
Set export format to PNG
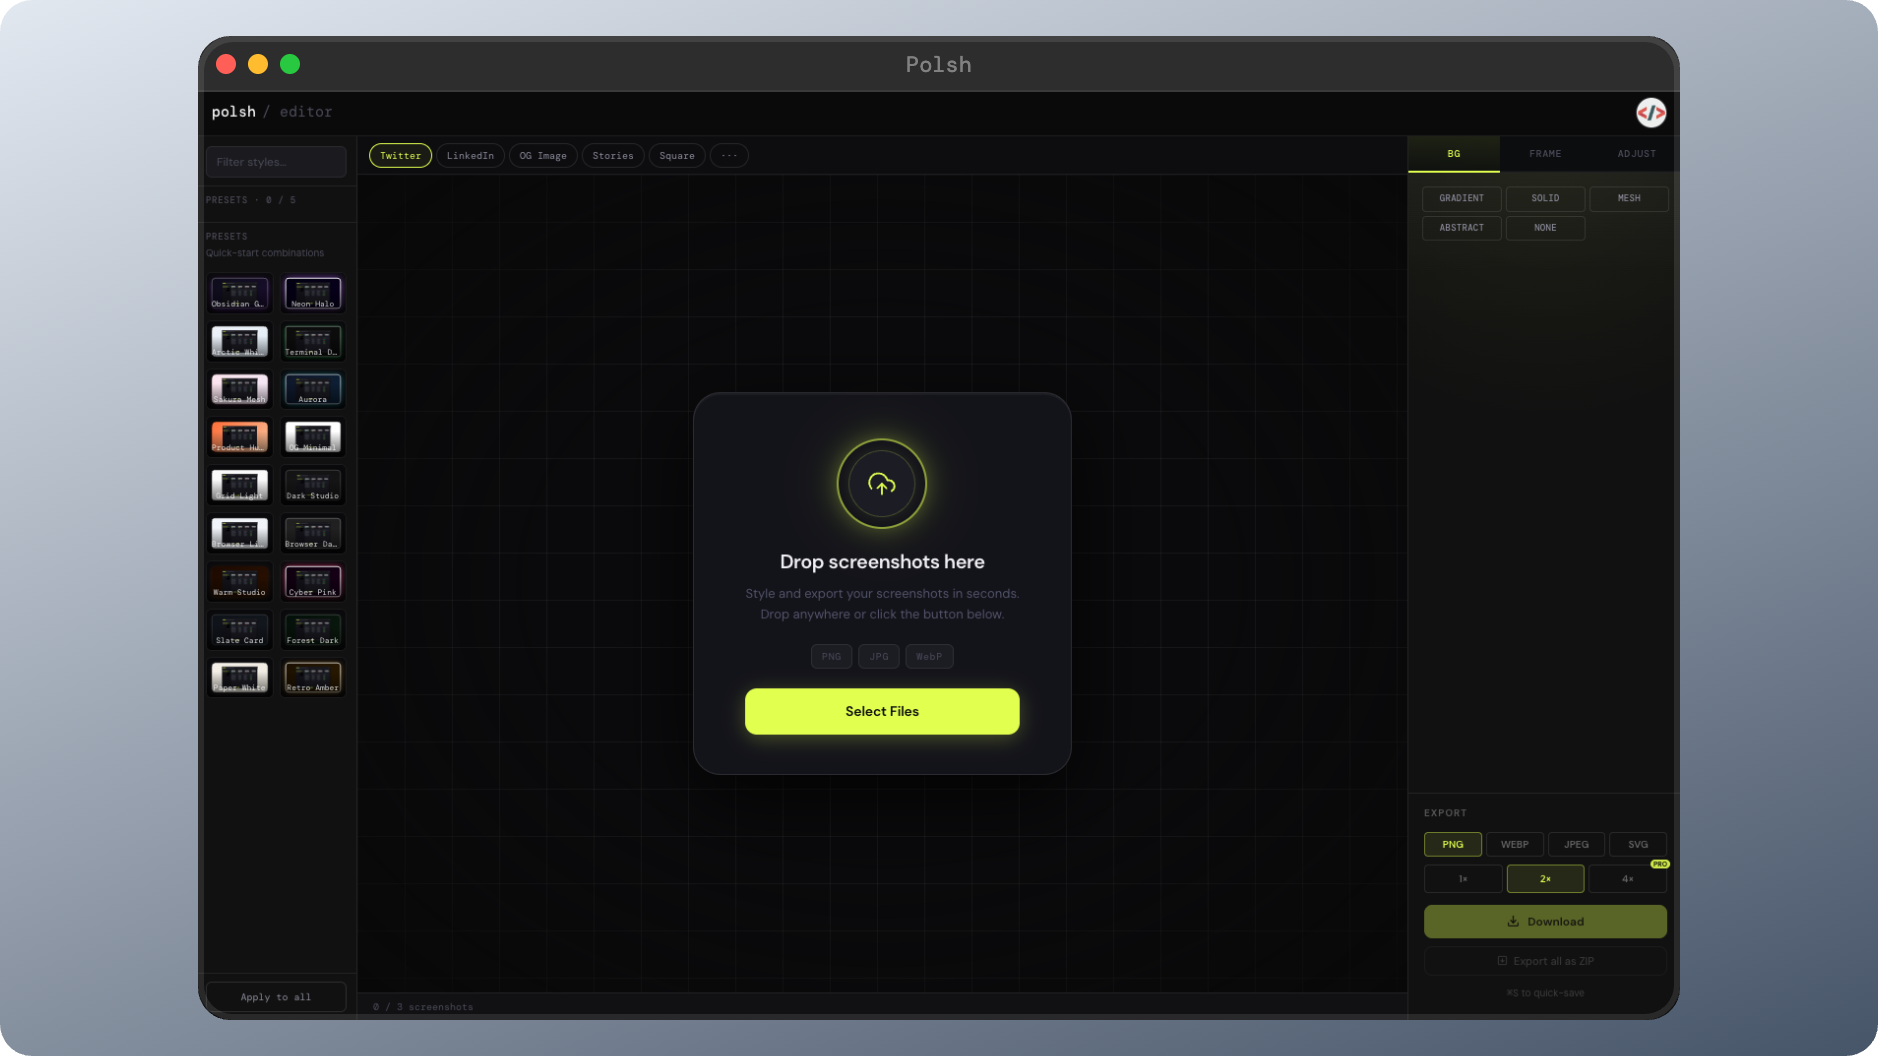tap(1453, 844)
